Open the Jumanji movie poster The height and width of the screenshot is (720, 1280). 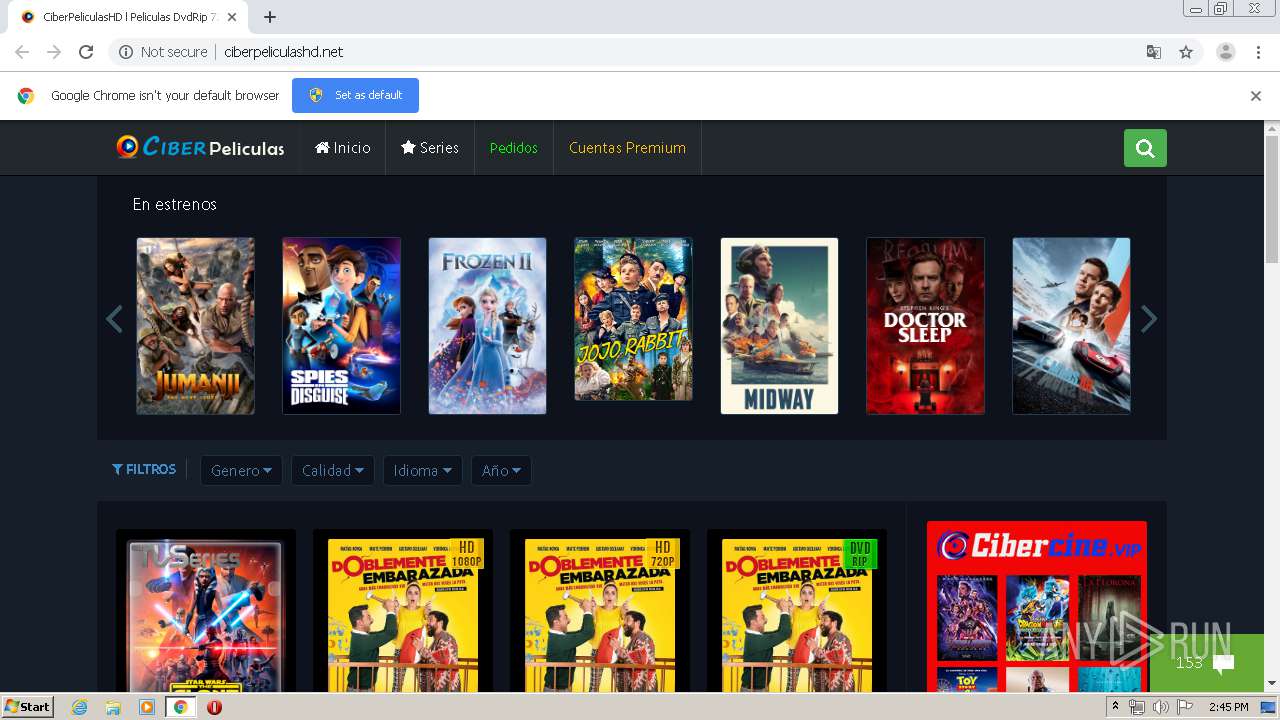(195, 325)
